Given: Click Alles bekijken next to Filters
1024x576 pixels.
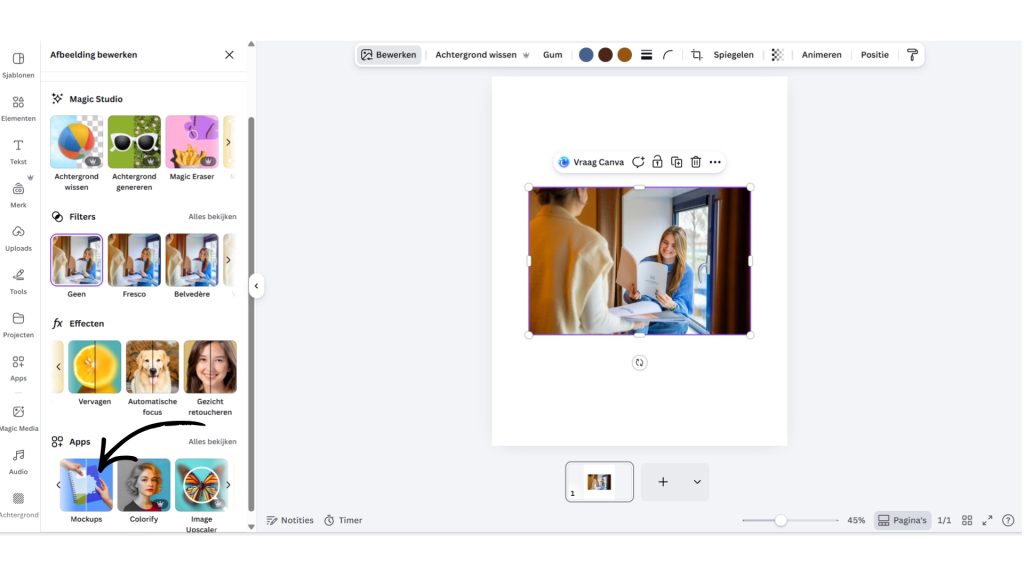Looking at the screenshot, I should click(x=212, y=217).
